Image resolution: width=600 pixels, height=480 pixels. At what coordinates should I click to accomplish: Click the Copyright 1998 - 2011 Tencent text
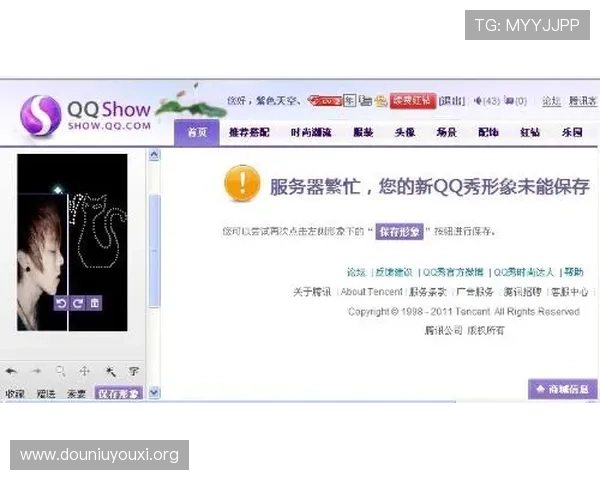click(464, 312)
